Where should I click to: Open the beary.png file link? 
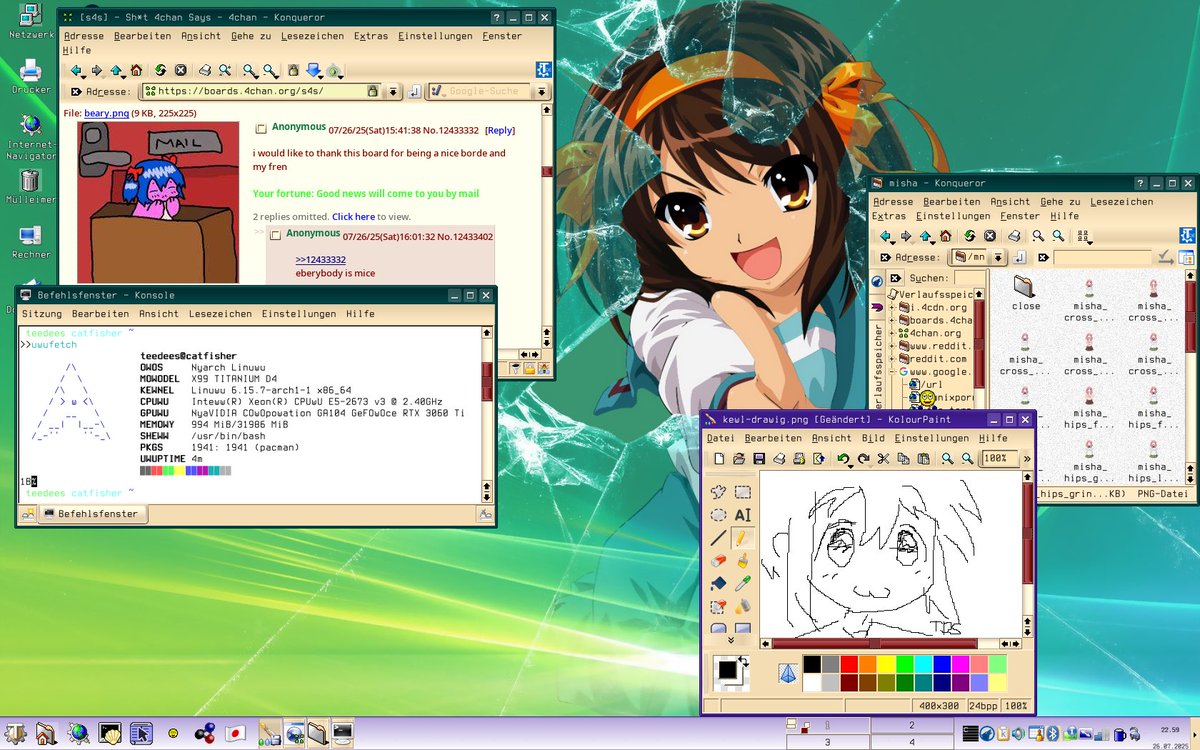click(x=107, y=114)
